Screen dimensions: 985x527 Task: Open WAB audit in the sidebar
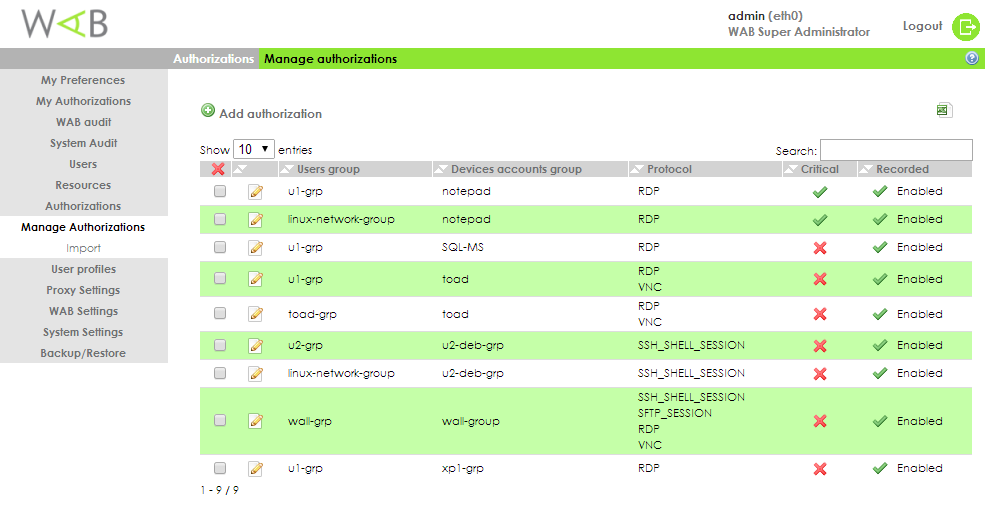click(83, 122)
